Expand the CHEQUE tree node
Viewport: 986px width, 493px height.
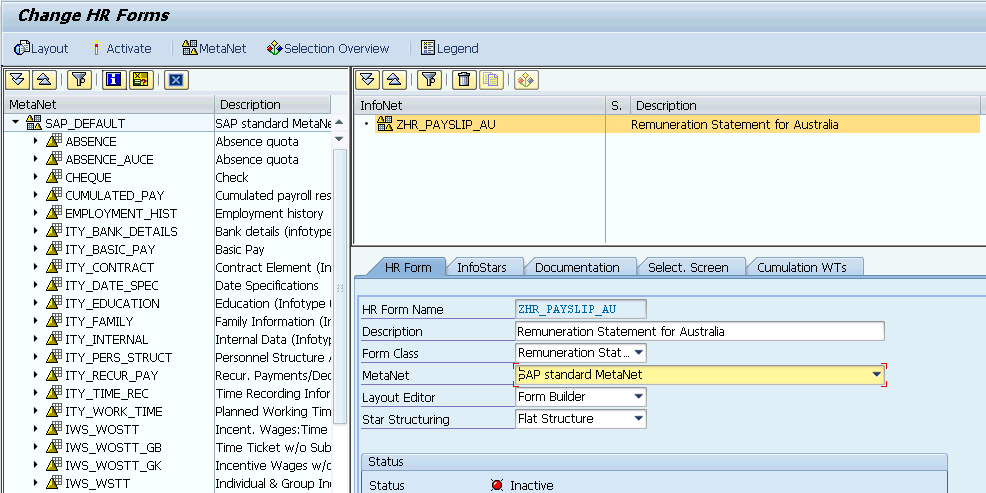tap(35, 177)
